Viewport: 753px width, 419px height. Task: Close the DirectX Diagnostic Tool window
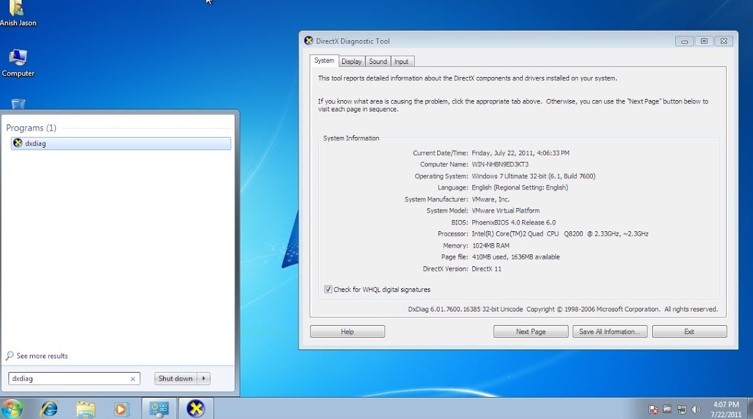point(724,41)
